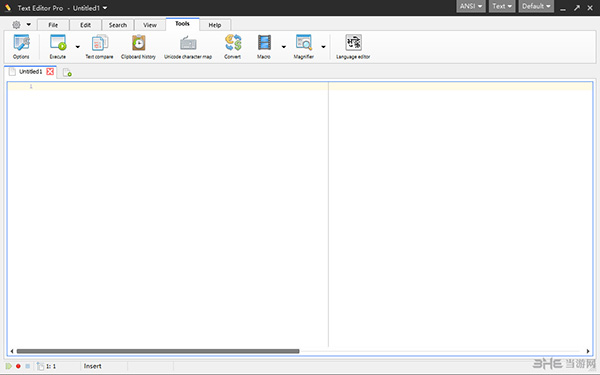Click line number 1 in gutter
600x375 pixels.
point(31,86)
